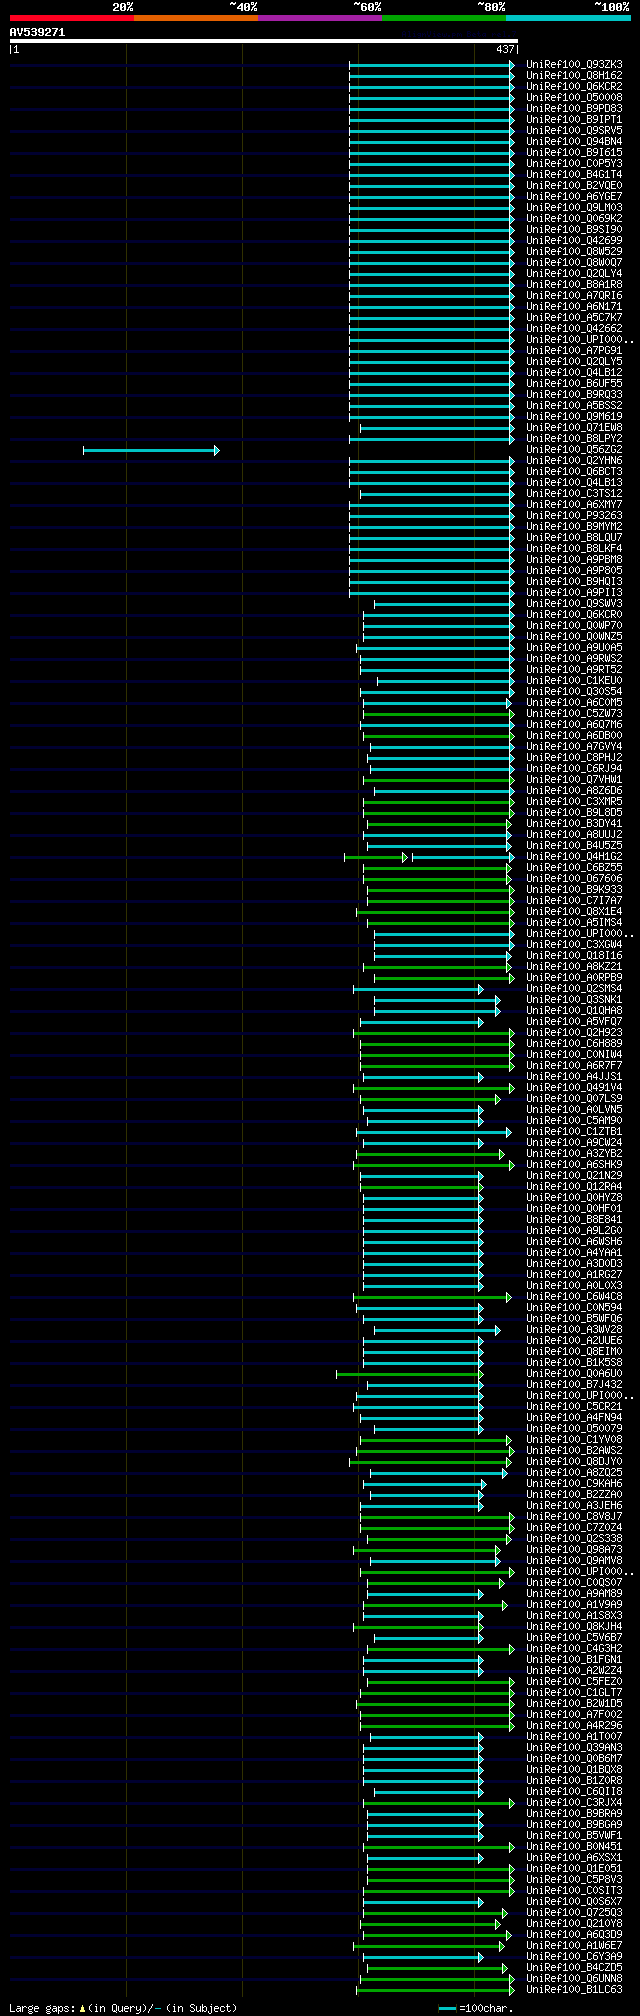640x2016 pixels.
Task: Select the UniRef100_C1YV08 label
Action: click(574, 1439)
